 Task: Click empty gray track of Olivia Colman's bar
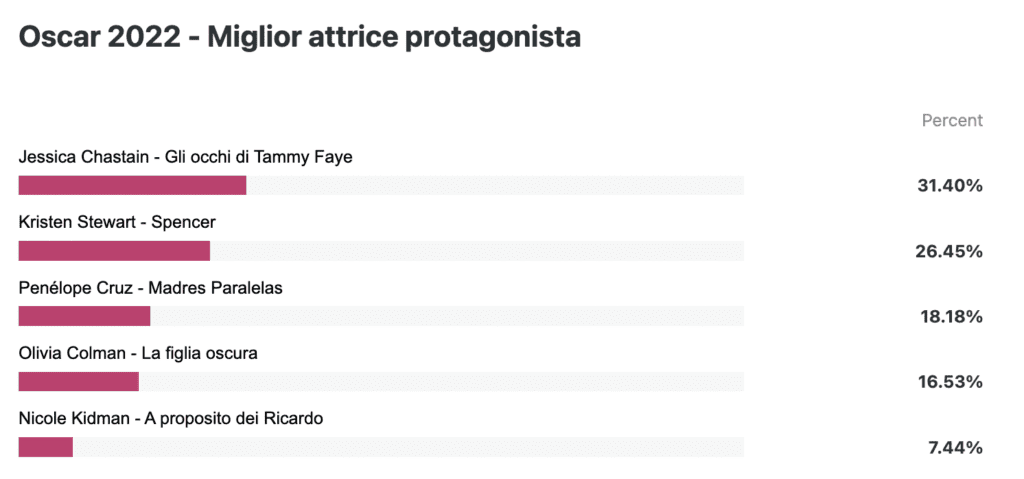(x=441, y=382)
